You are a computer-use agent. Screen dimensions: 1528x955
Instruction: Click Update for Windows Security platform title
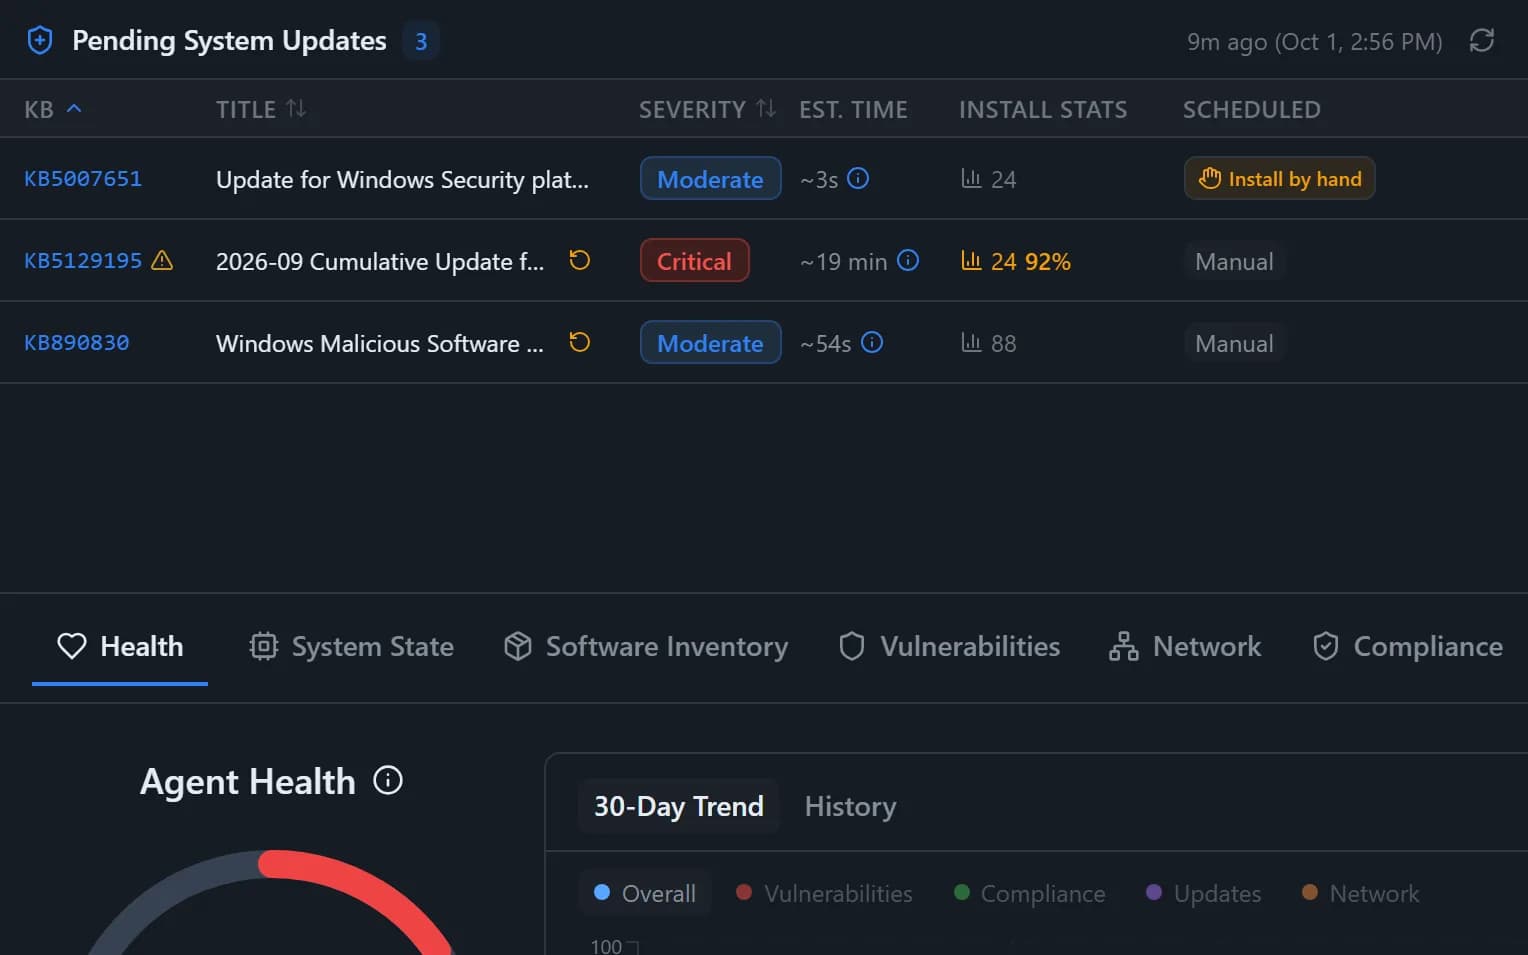click(x=402, y=179)
